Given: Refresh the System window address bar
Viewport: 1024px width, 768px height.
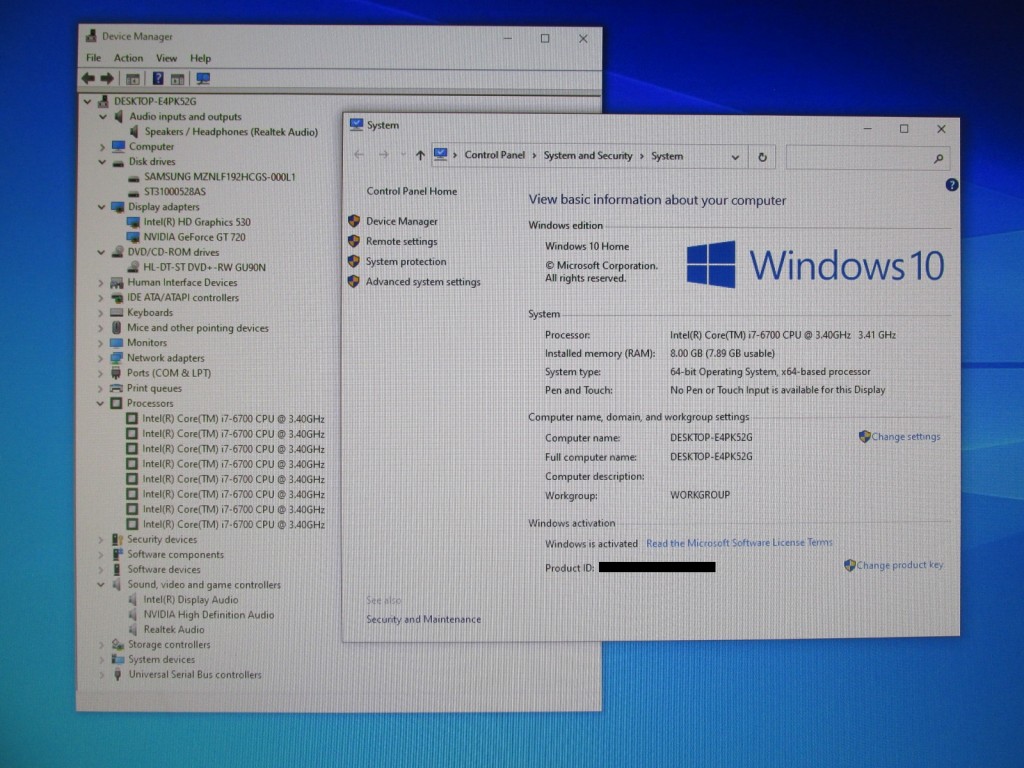Looking at the screenshot, I should (762, 157).
